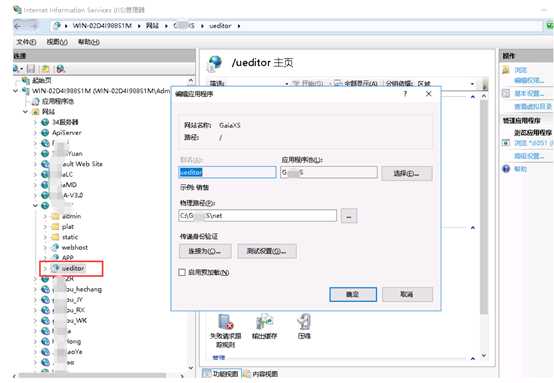
Task: Click the 应用程序池(L) text field
Action: [329, 172]
